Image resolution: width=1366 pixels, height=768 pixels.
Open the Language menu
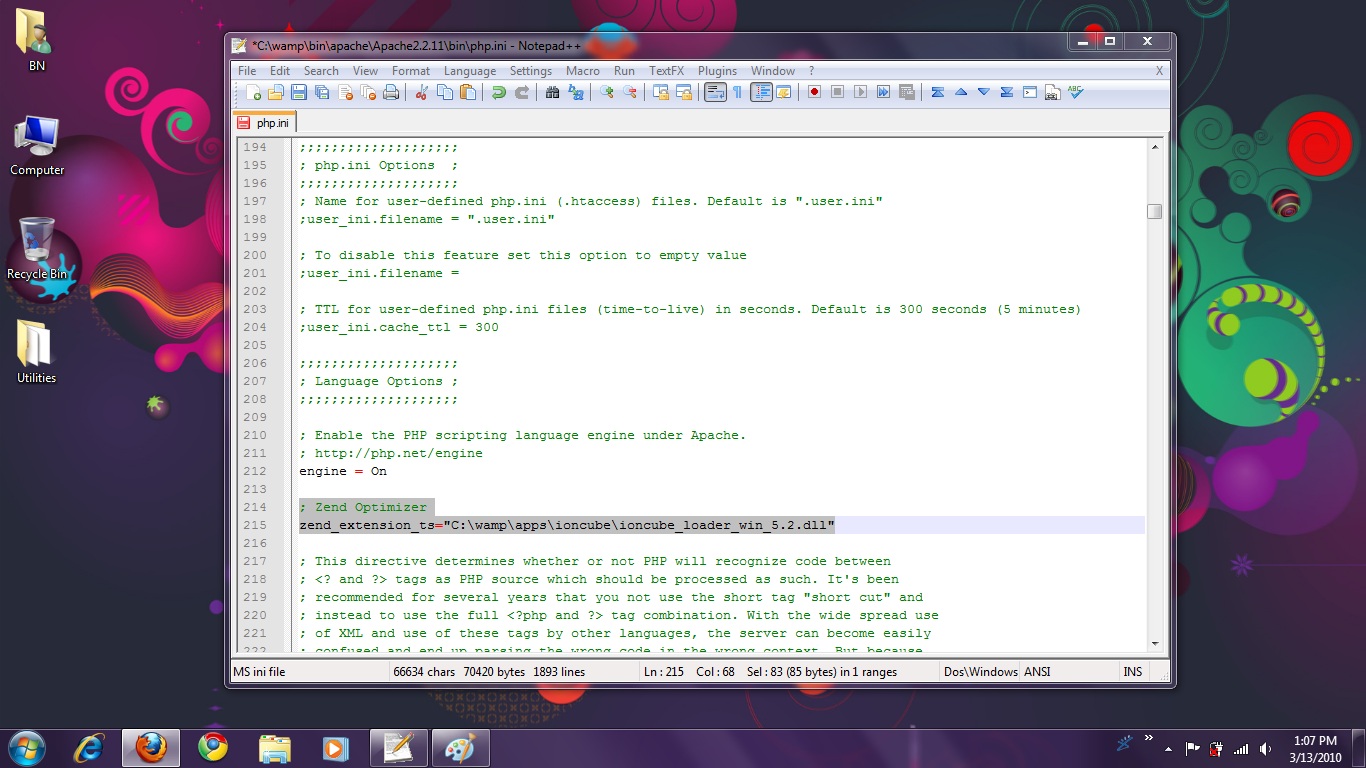pyautogui.click(x=469, y=71)
